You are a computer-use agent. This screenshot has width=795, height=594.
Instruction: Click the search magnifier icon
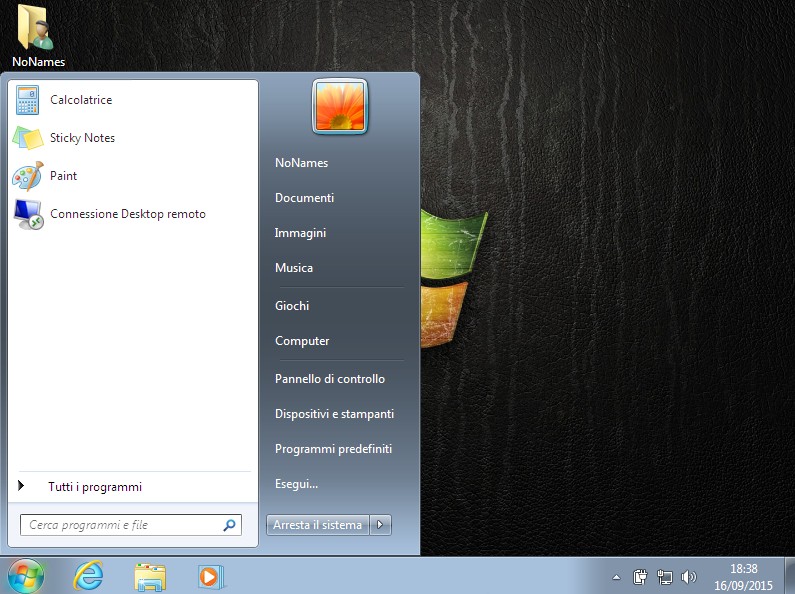point(229,525)
